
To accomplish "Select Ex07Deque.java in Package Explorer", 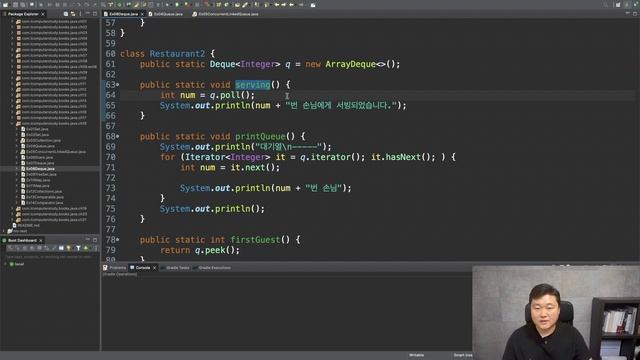I will pyautogui.click(x=40, y=163).
